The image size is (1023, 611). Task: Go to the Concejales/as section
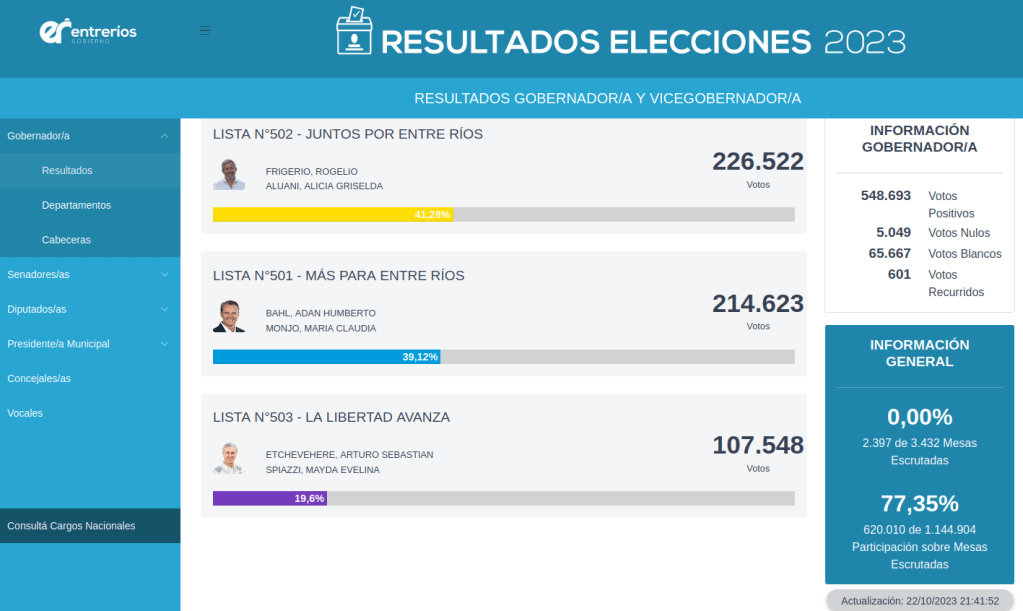tap(39, 379)
